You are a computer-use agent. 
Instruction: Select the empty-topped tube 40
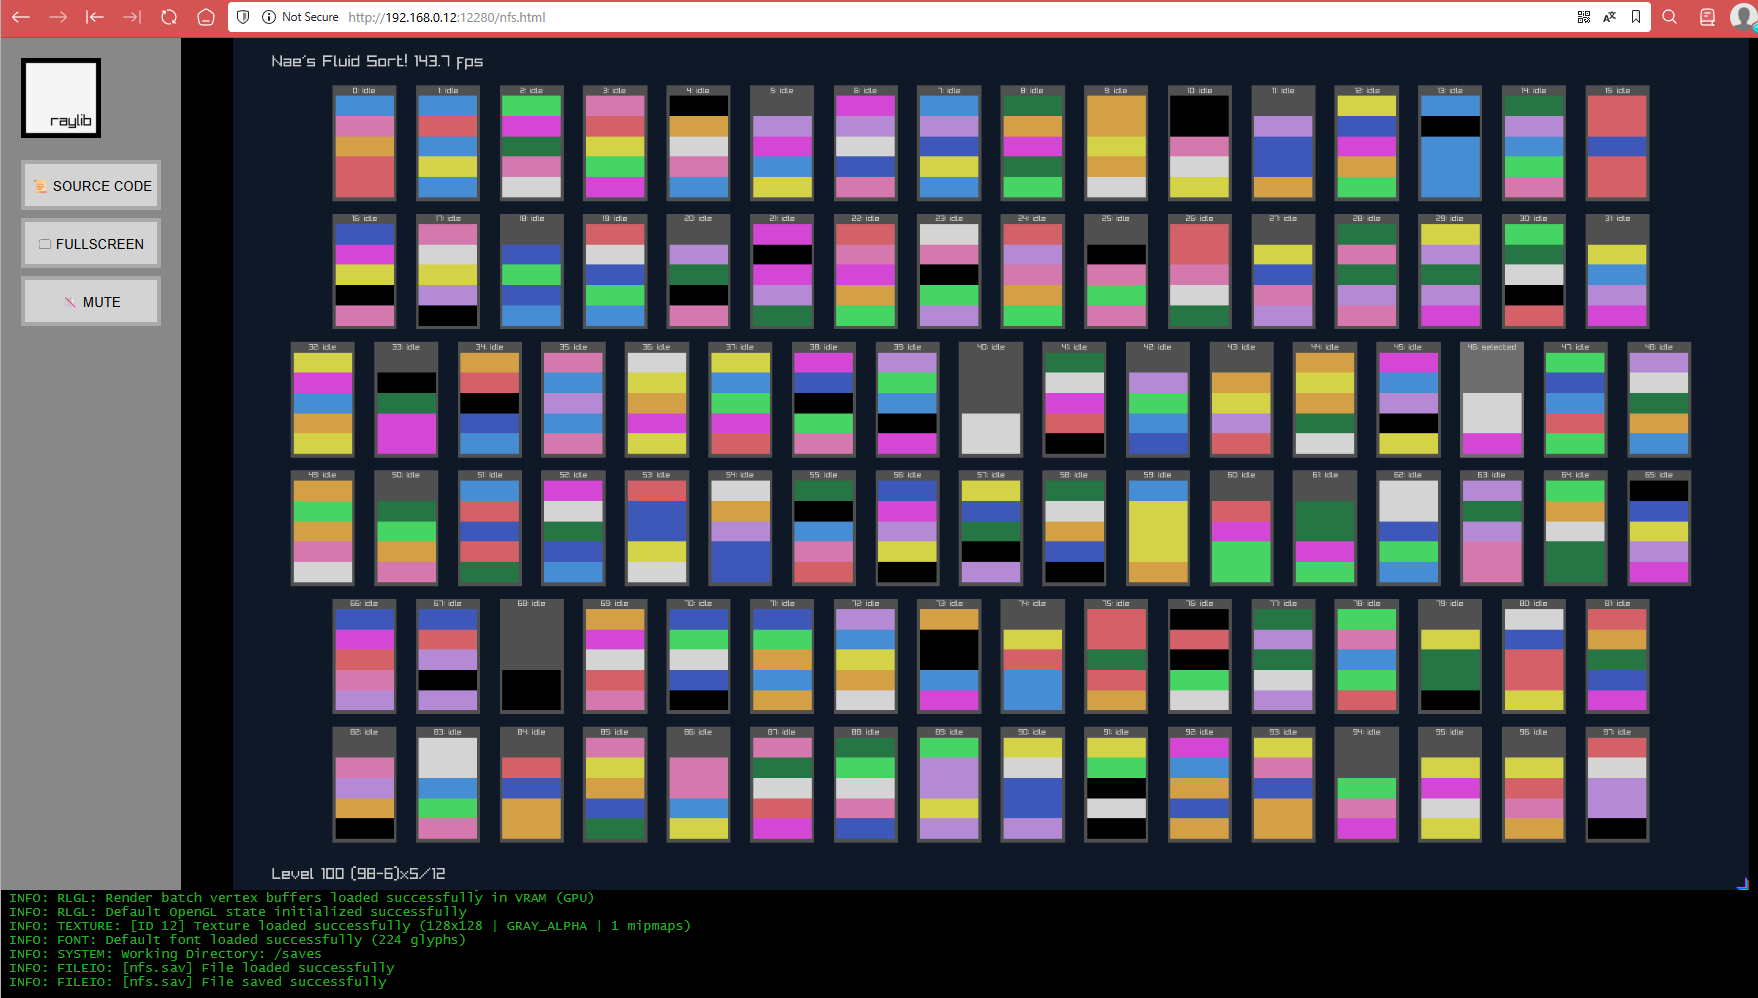coord(990,400)
